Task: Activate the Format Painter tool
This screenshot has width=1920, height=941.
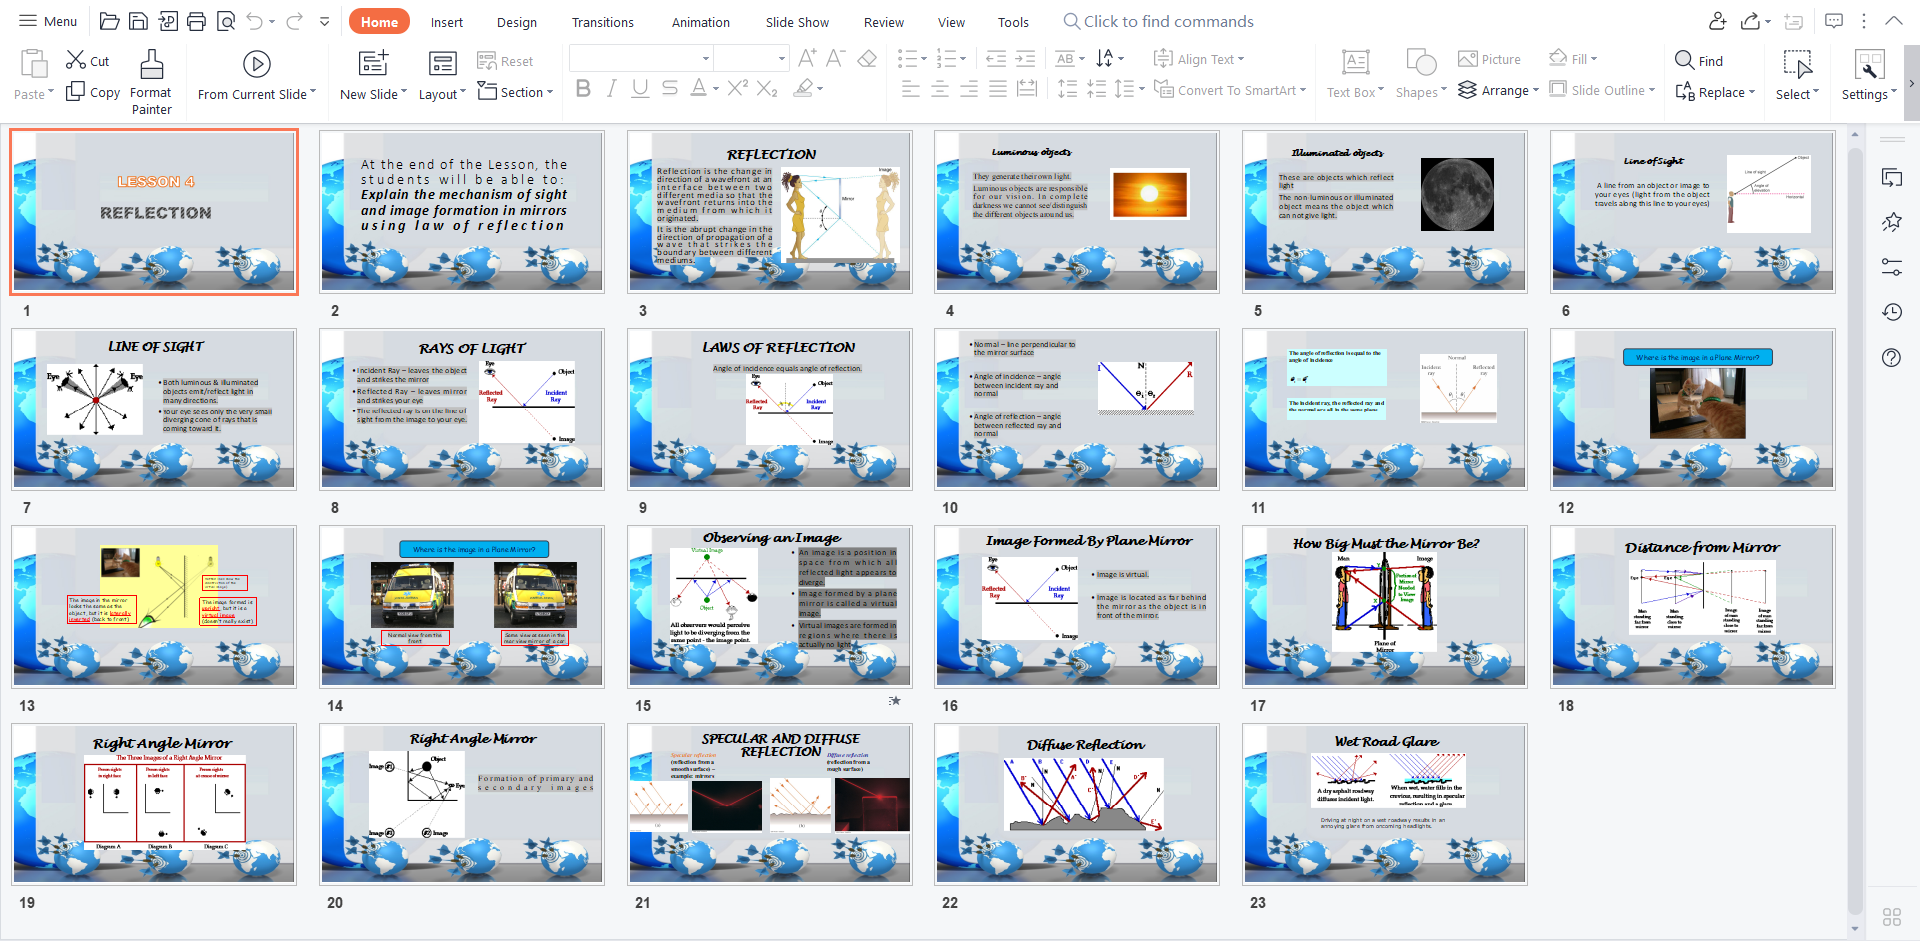Action: coord(151,82)
